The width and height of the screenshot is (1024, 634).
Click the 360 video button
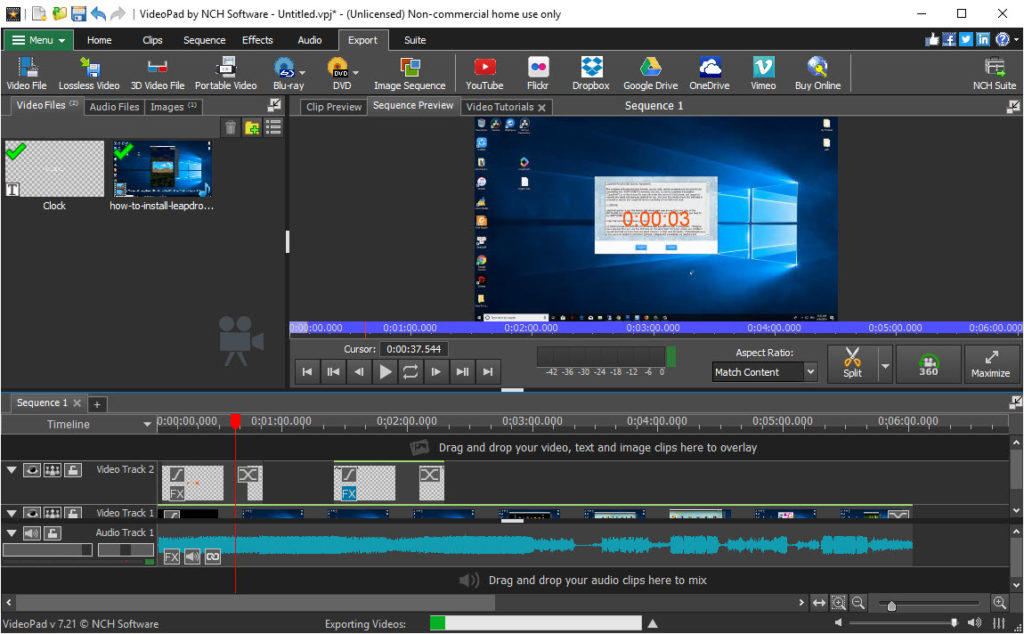tap(927, 364)
